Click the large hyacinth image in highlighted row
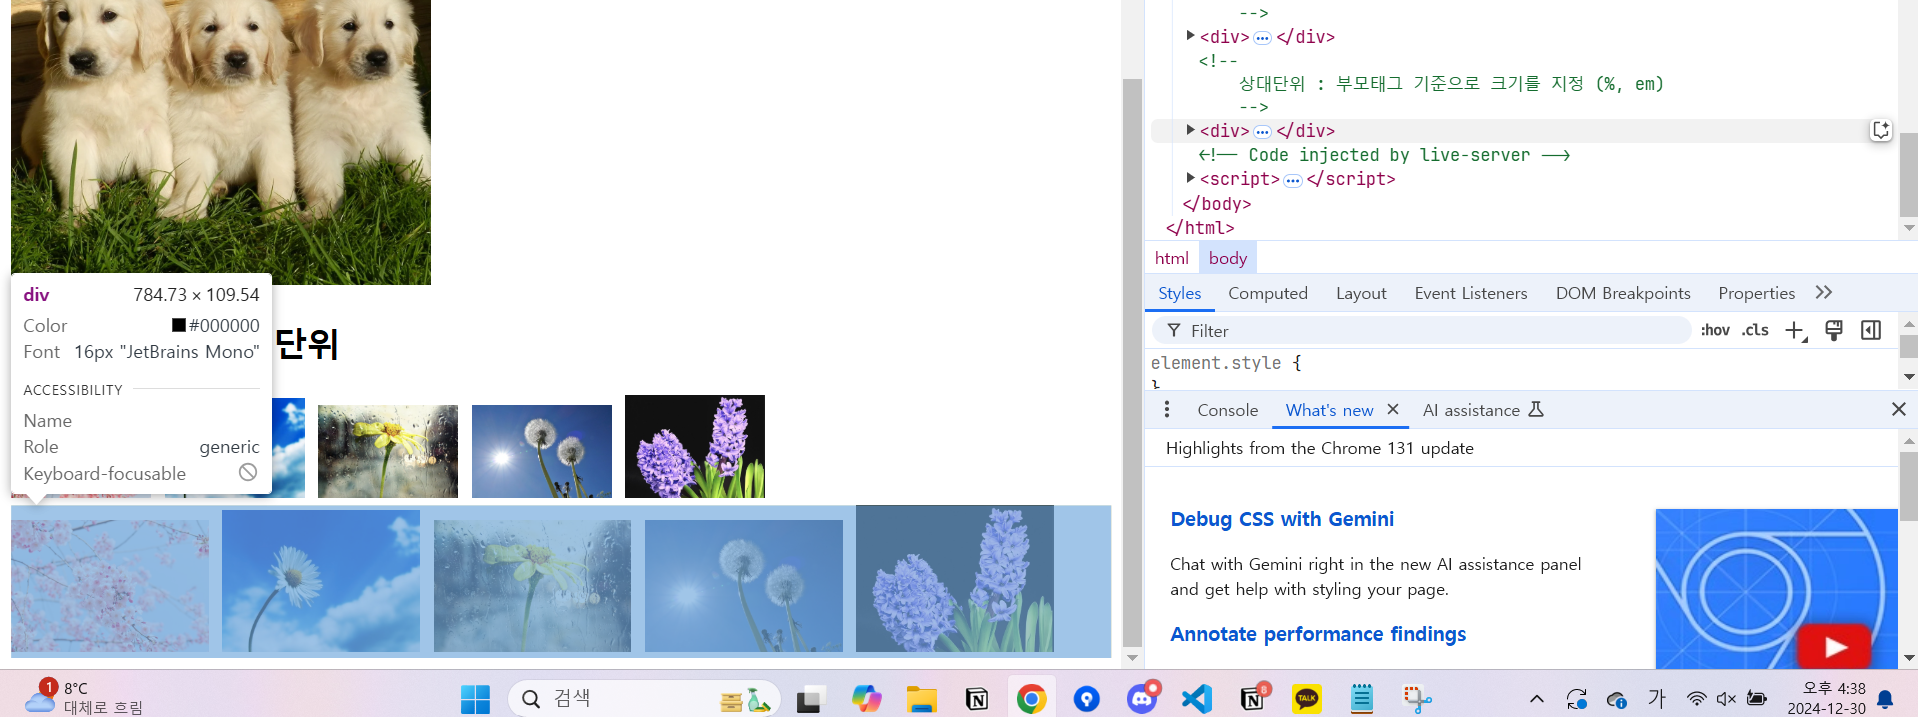Screen dimensions: 1918x717 955,578
